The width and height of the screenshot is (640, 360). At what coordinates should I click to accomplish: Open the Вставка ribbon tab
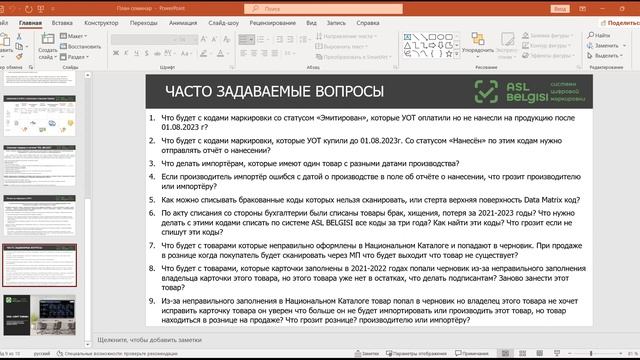coord(62,23)
